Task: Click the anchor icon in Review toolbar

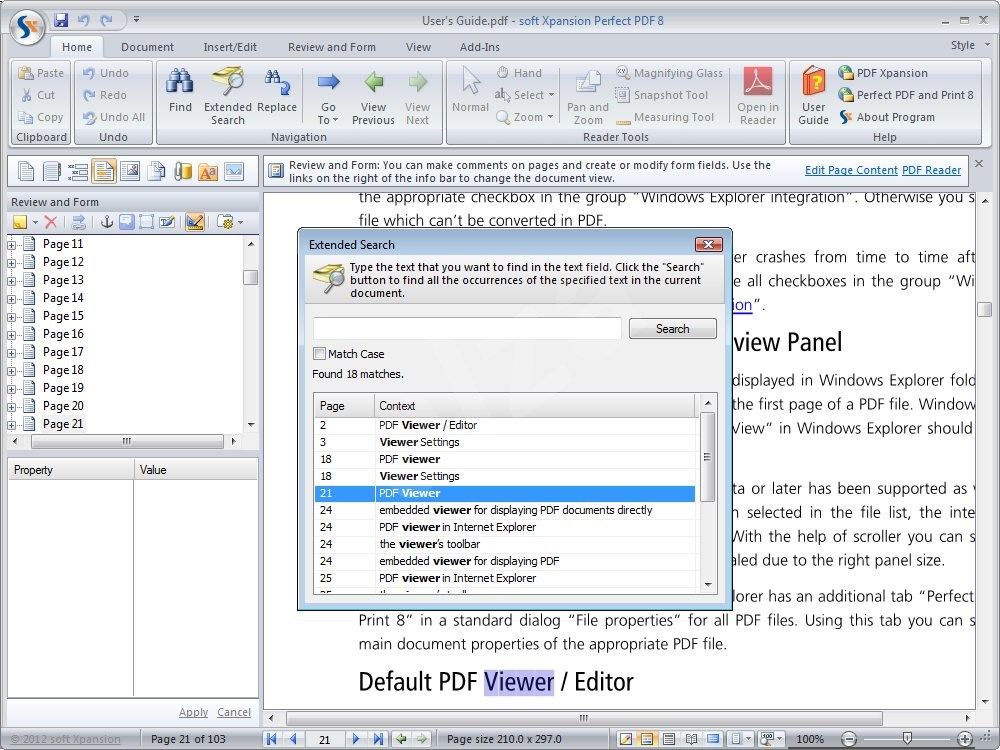Action: [x=107, y=222]
